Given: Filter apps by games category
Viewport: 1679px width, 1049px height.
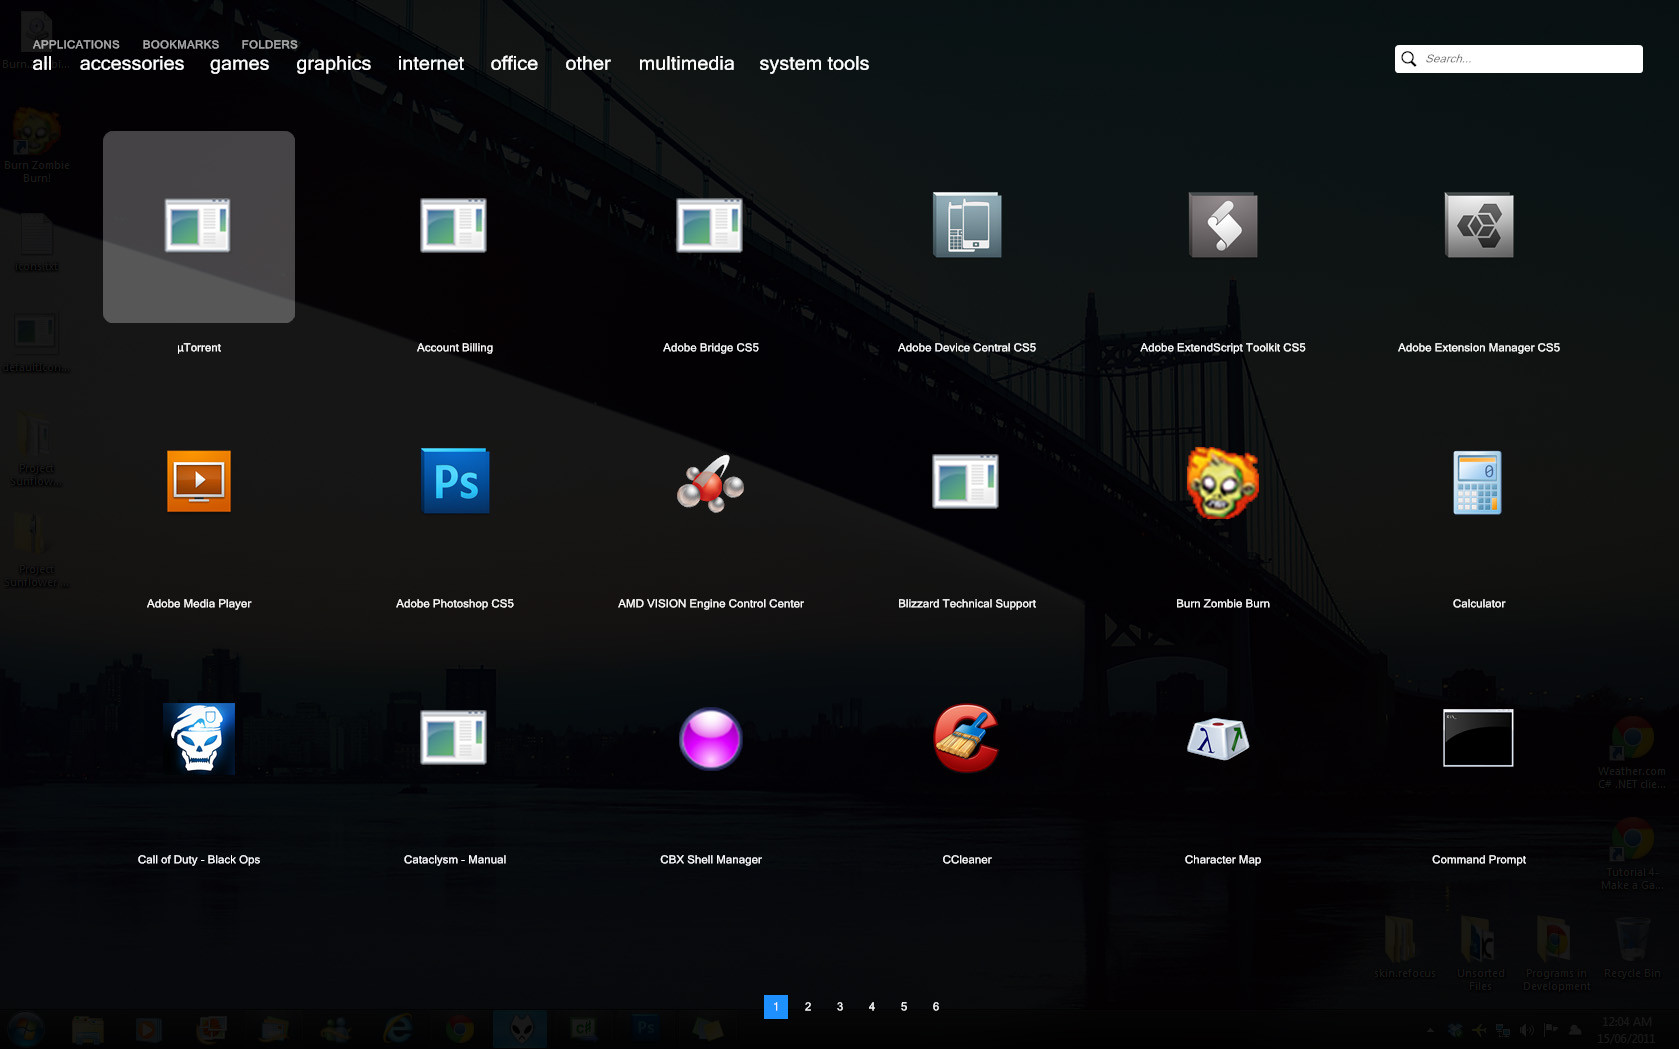Looking at the screenshot, I should click(x=239, y=64).
